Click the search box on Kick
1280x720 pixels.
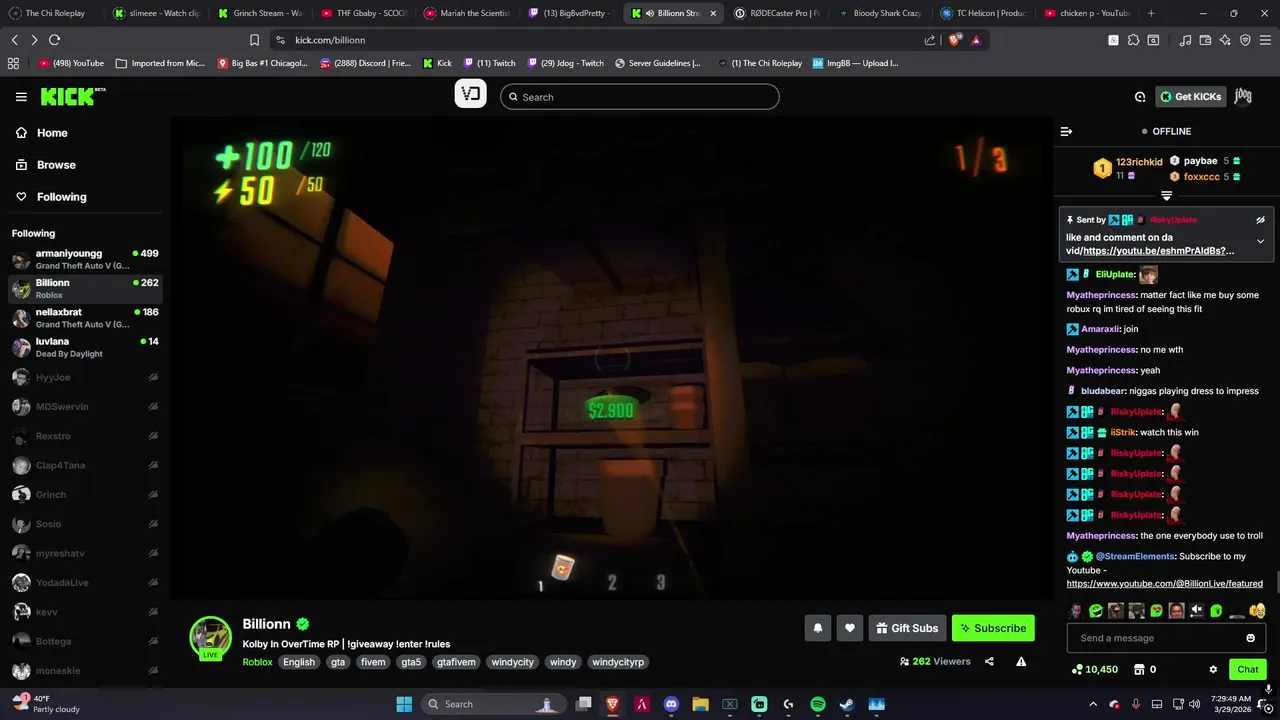tap(640, 97)
